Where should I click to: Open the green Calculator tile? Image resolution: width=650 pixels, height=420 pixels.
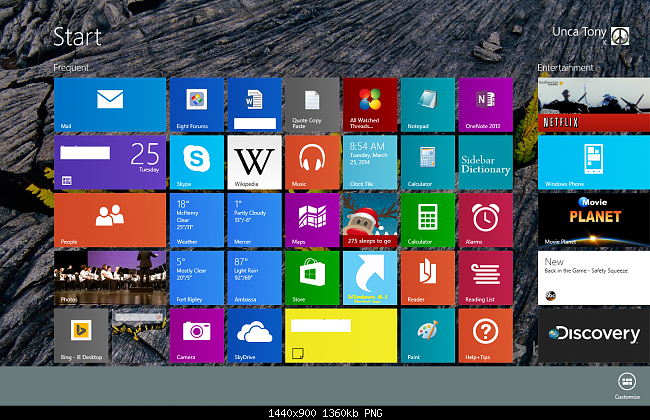(x=428, y=220)
